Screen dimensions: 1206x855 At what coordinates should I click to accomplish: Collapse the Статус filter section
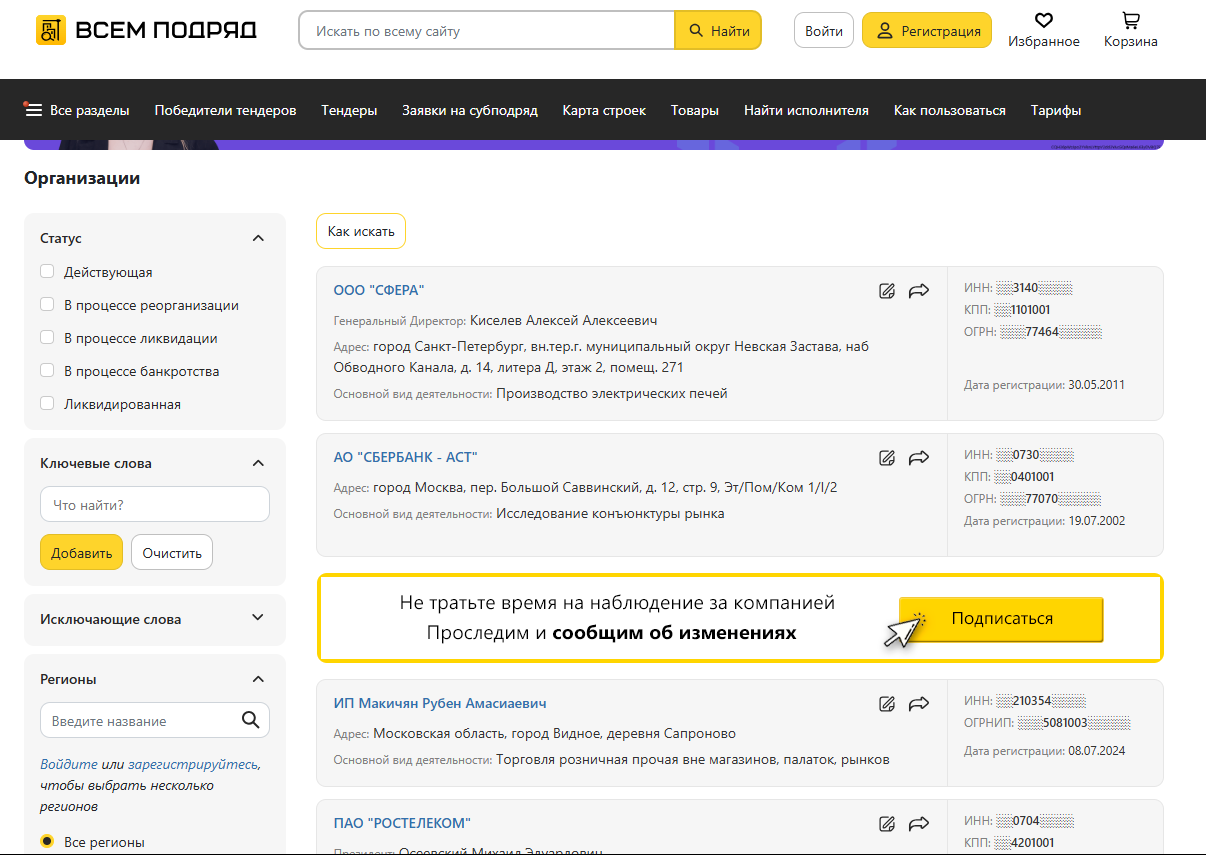pyautogui.click(x=258, y=238)
